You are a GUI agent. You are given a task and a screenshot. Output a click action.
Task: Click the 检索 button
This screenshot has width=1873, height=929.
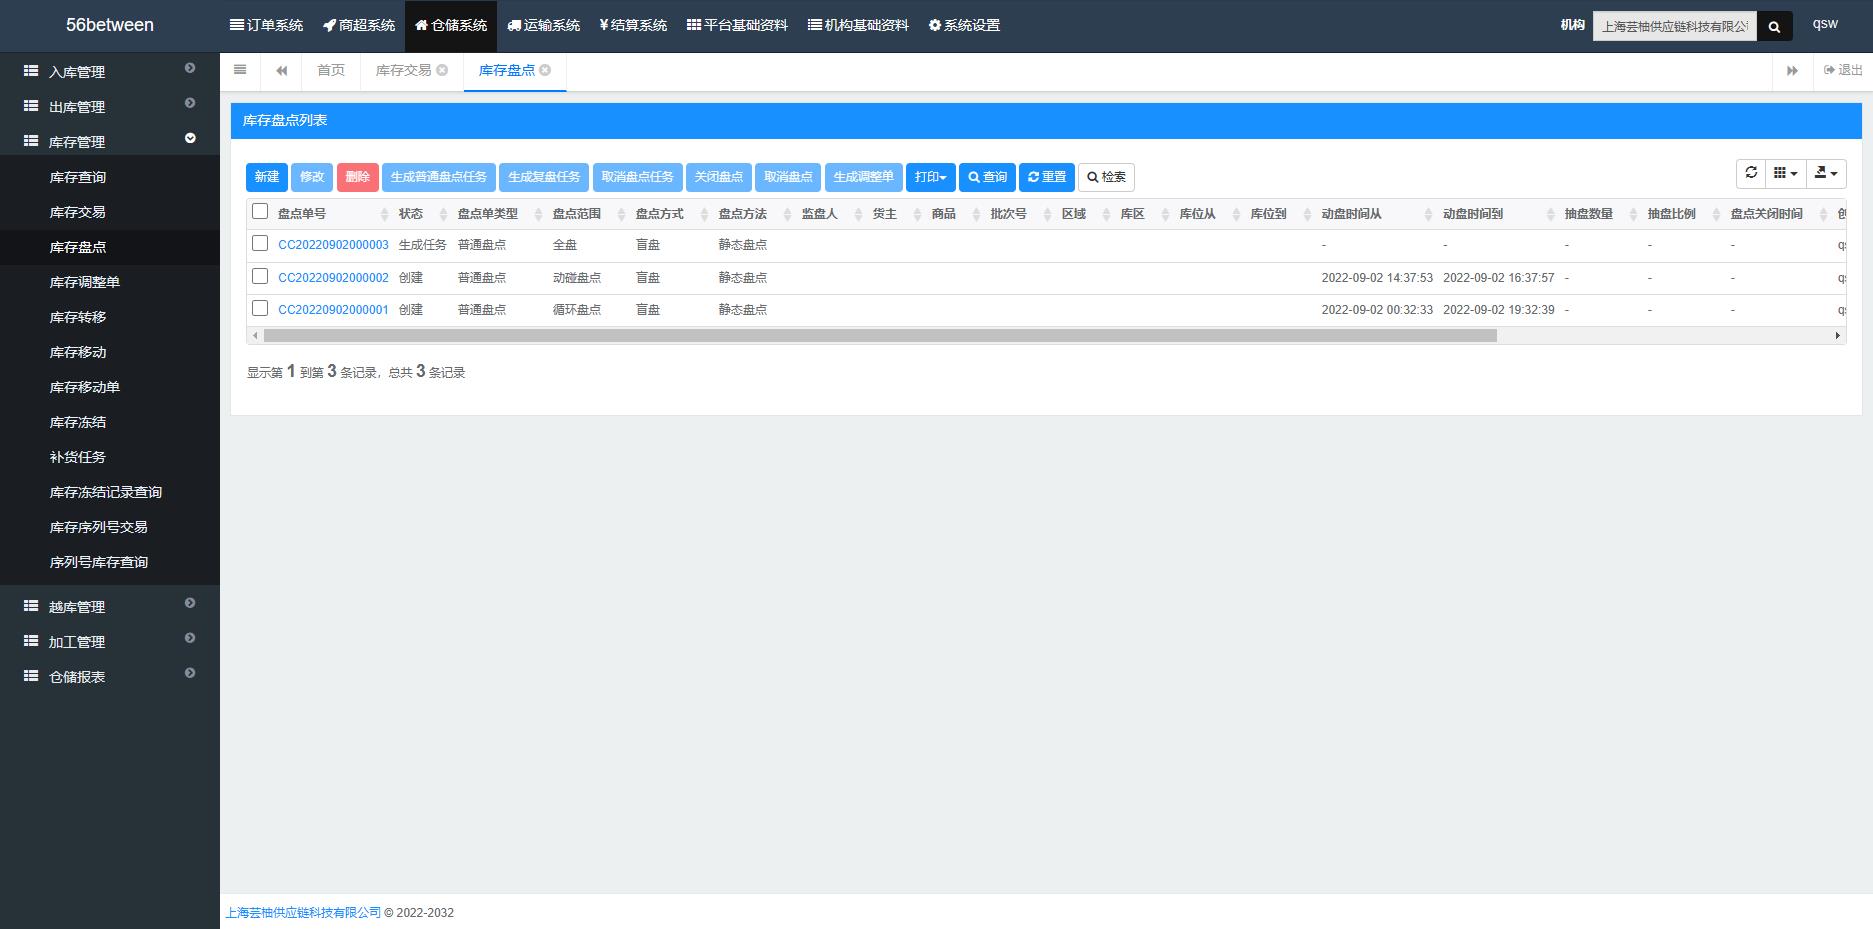click(x=1106, y=177)
